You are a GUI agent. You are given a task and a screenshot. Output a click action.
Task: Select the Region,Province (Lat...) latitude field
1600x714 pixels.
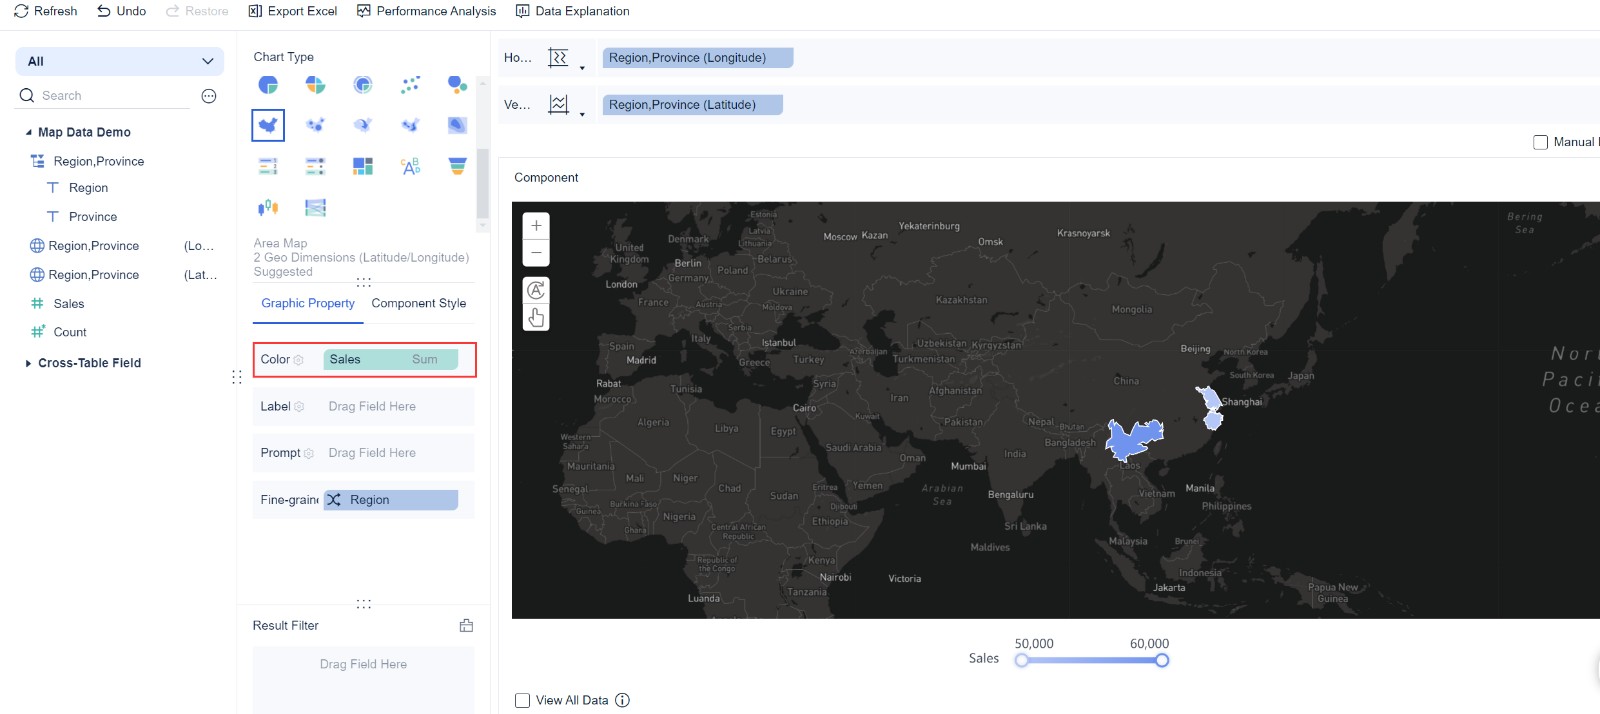pos(122,275)
